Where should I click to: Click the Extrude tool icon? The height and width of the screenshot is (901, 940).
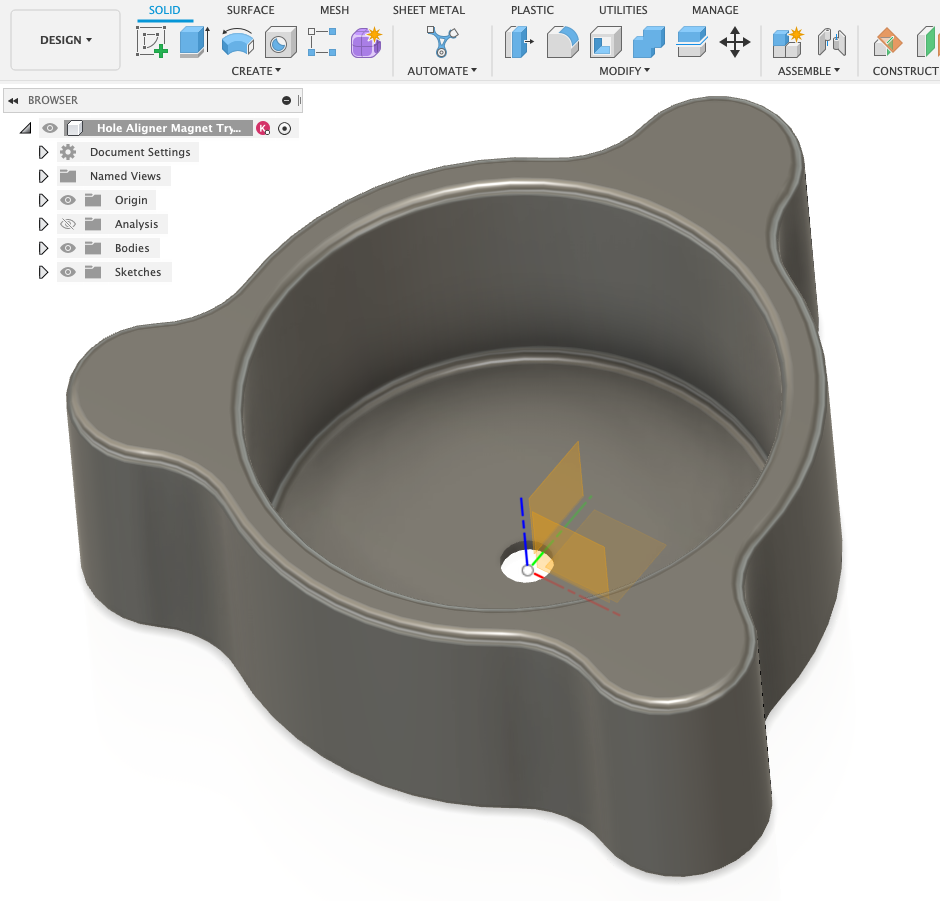point(194,42)
